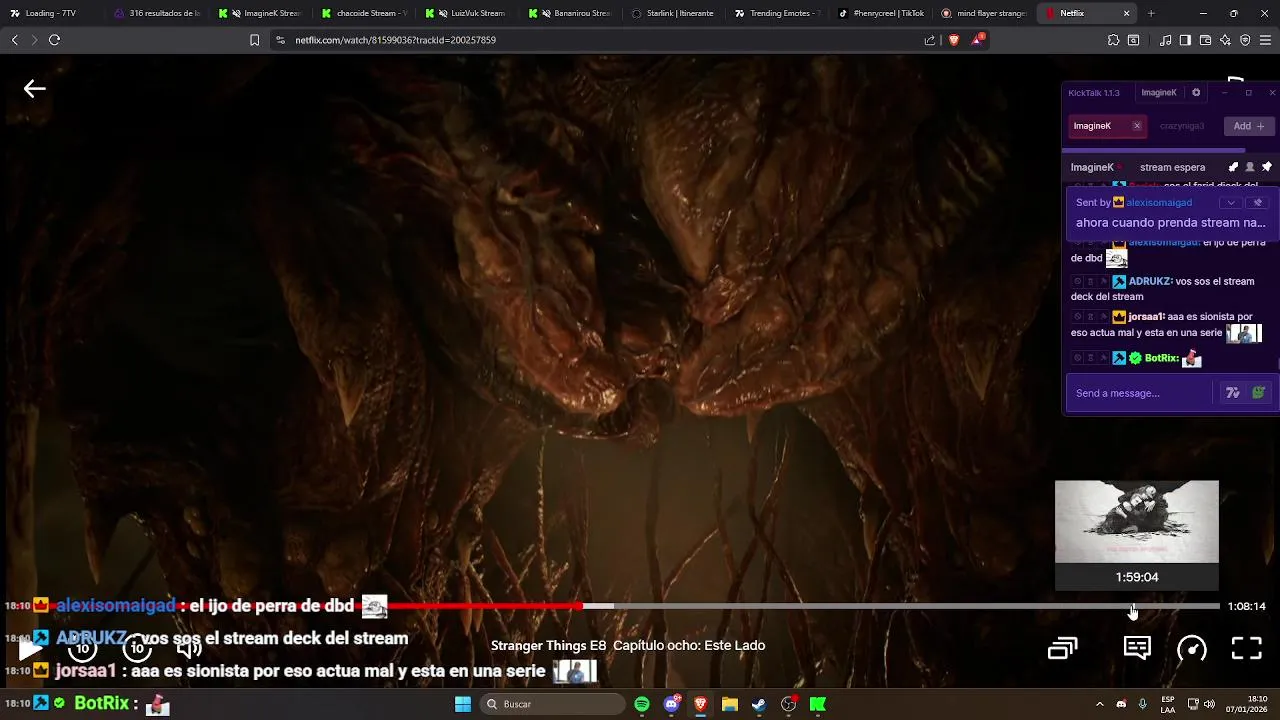Open the share page icon in address bar
Viewport: 1280px width, 720px height.
(930, 40)
